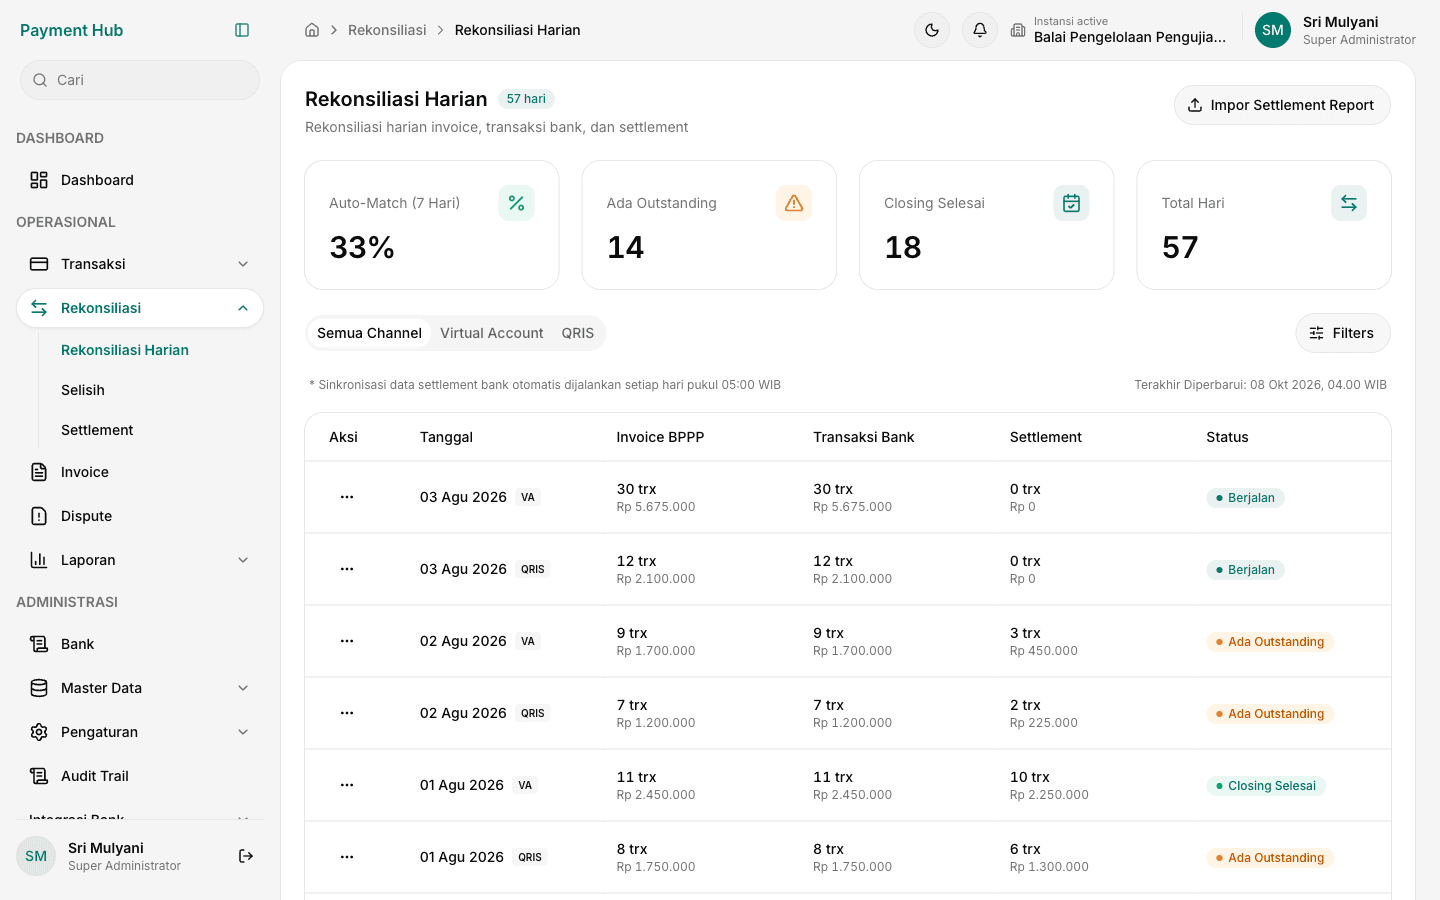Click Total Hari swap arrows icon

tap(1349, 203)
